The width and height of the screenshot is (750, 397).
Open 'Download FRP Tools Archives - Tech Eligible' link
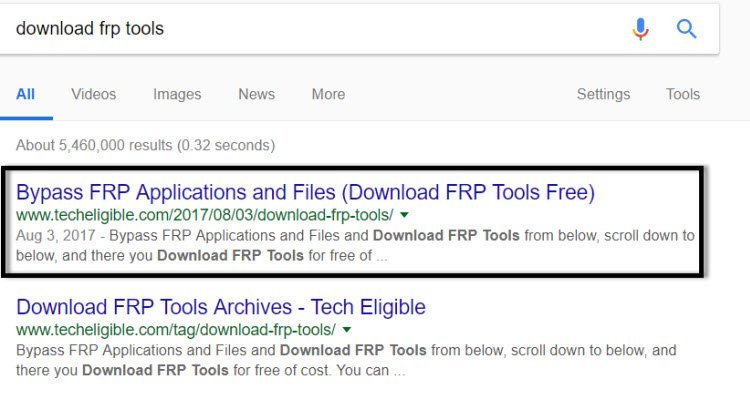tap(221, 307)
